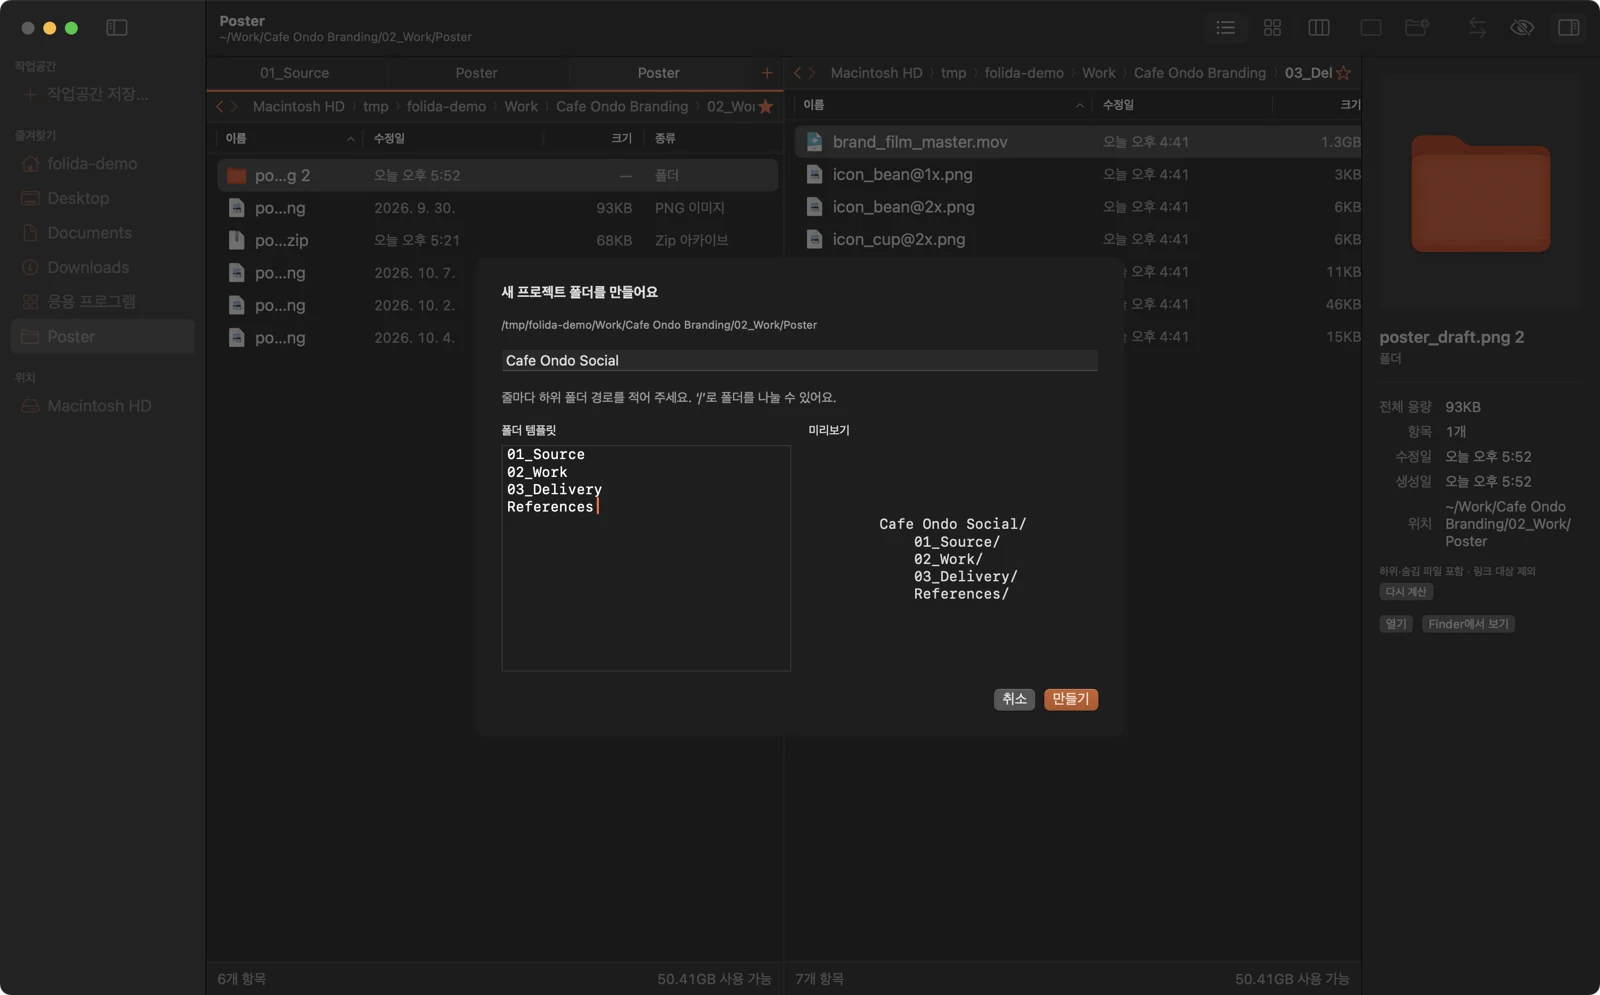Sort left pane by 종류 column

[665, 138]
